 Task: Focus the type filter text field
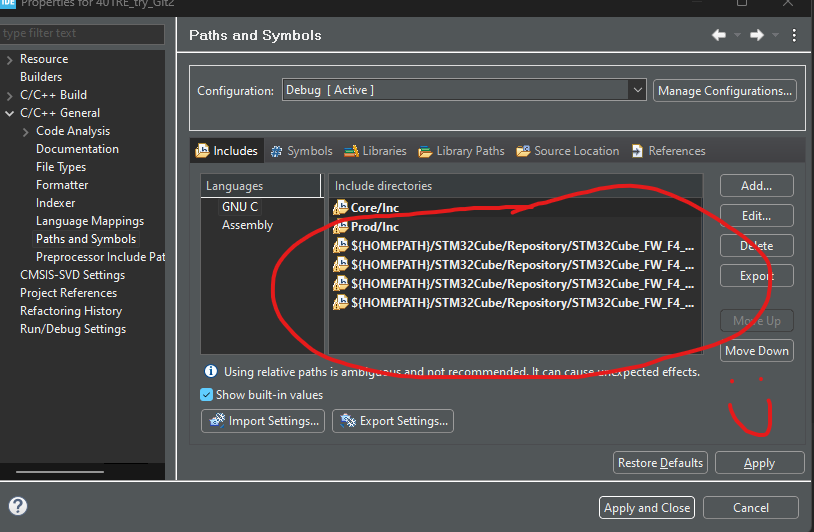pos(82,34)
